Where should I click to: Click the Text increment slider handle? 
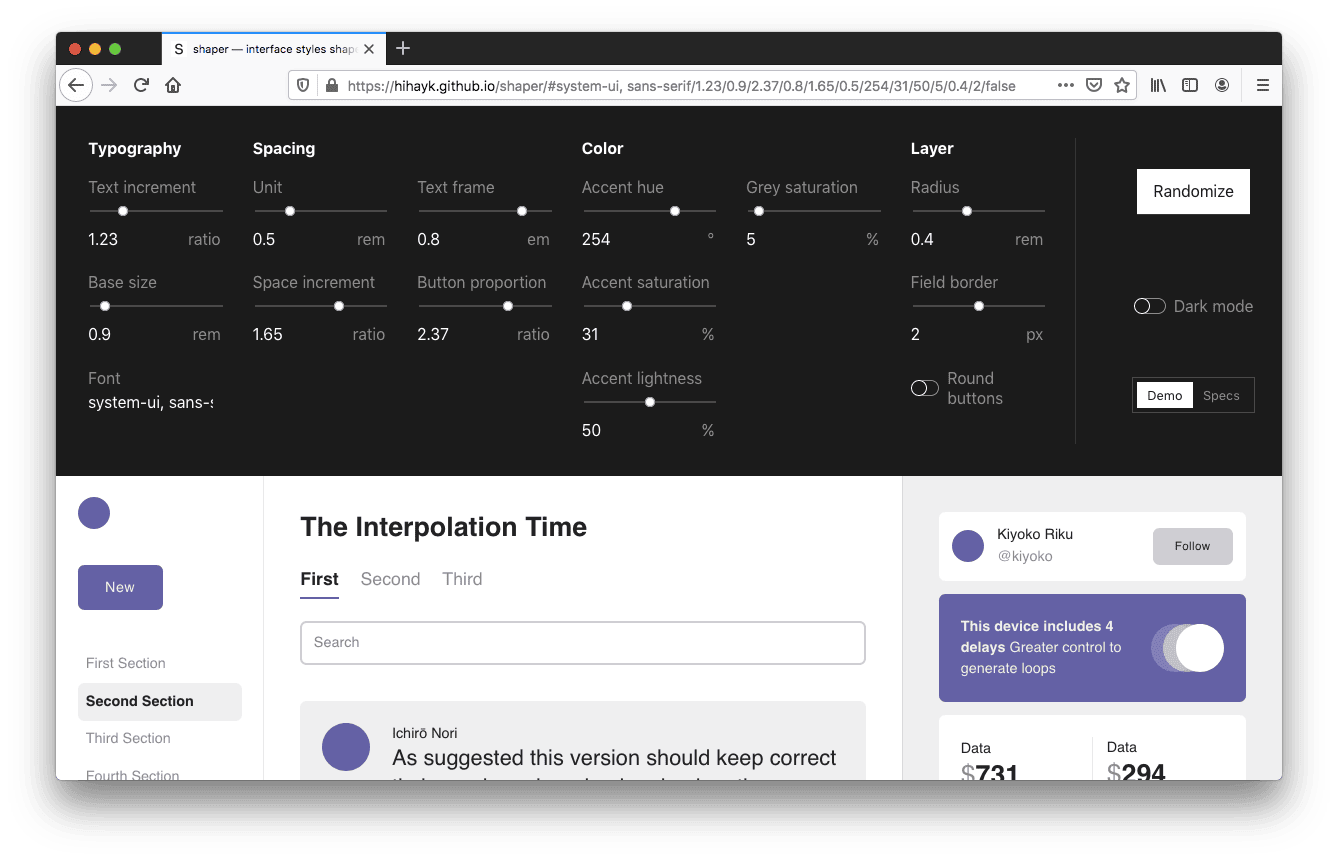pos(123,211)
